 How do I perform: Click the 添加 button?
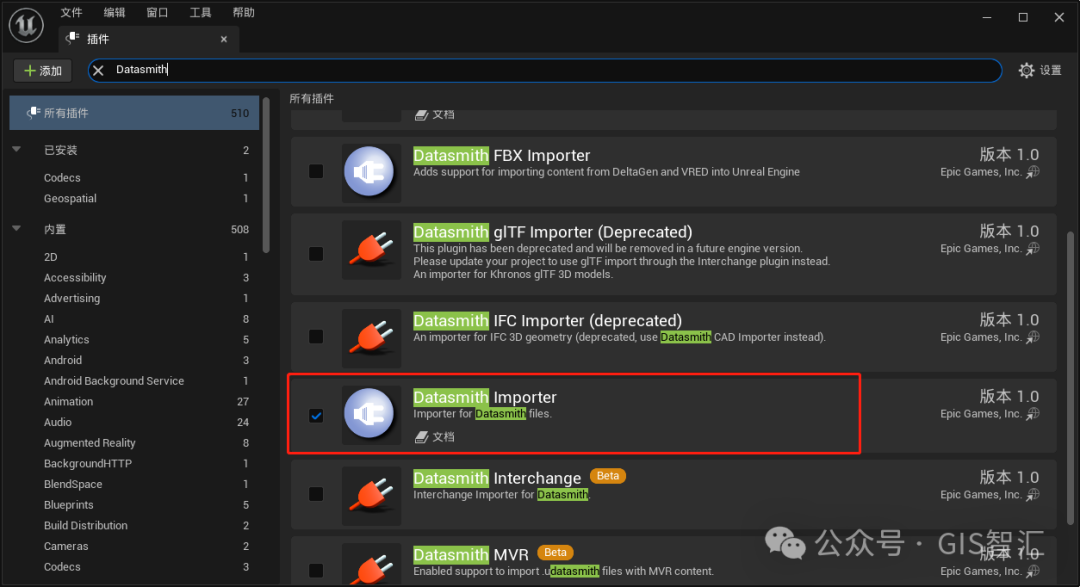(43, 70)
